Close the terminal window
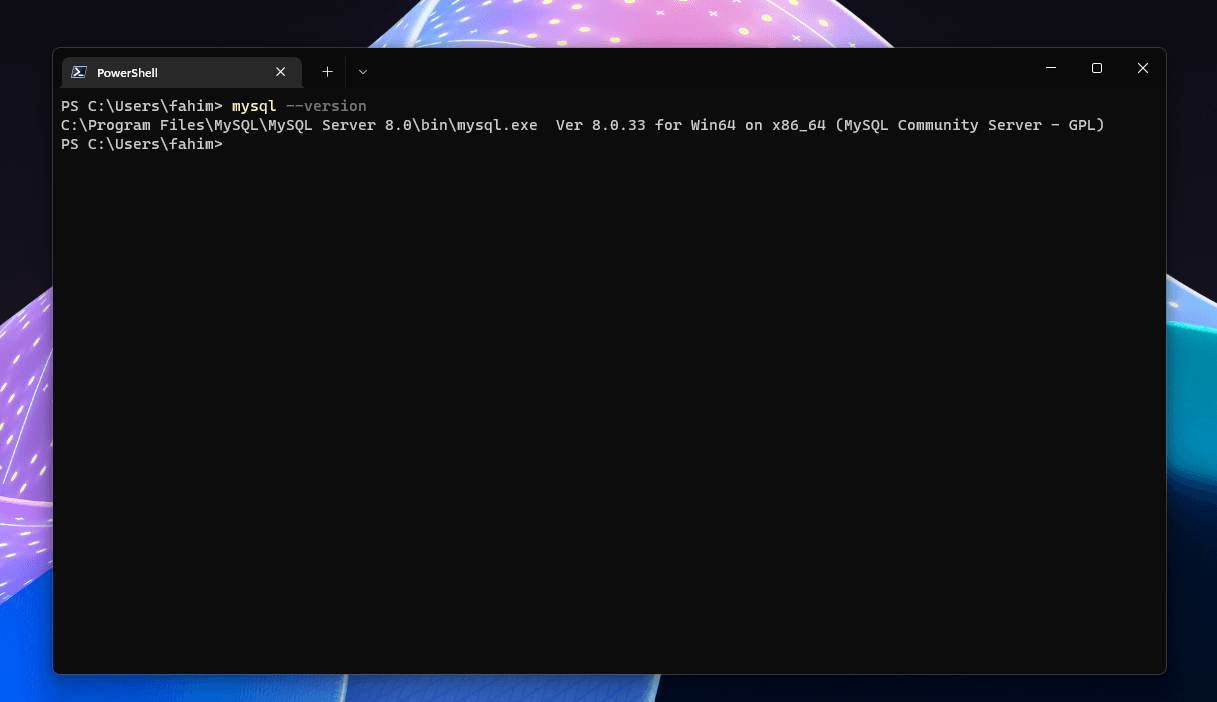This screenshot has height=702, width=1217. point(1143,68)
